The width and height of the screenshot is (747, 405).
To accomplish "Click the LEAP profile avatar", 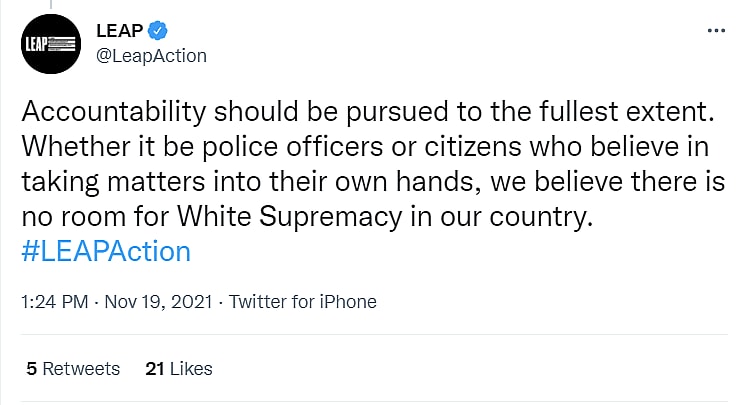I will coord(50,43).
